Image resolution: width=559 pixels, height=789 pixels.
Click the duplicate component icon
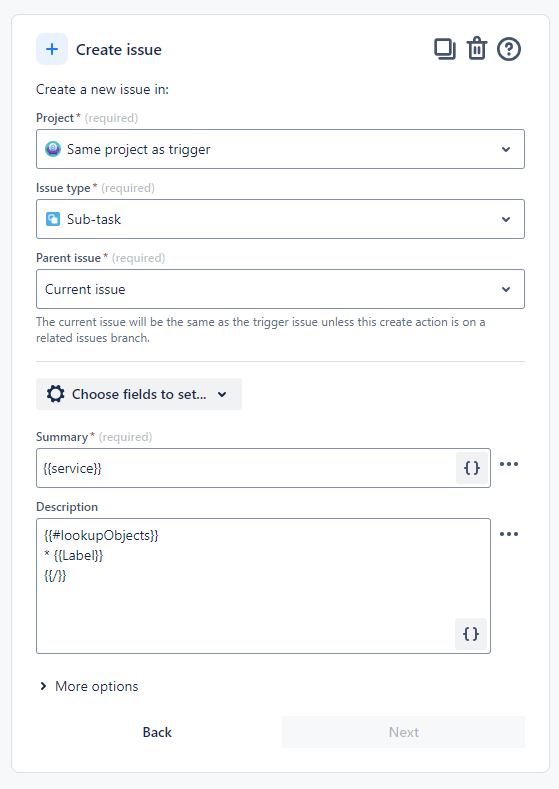pyautogui.click(x=445, y=49)
